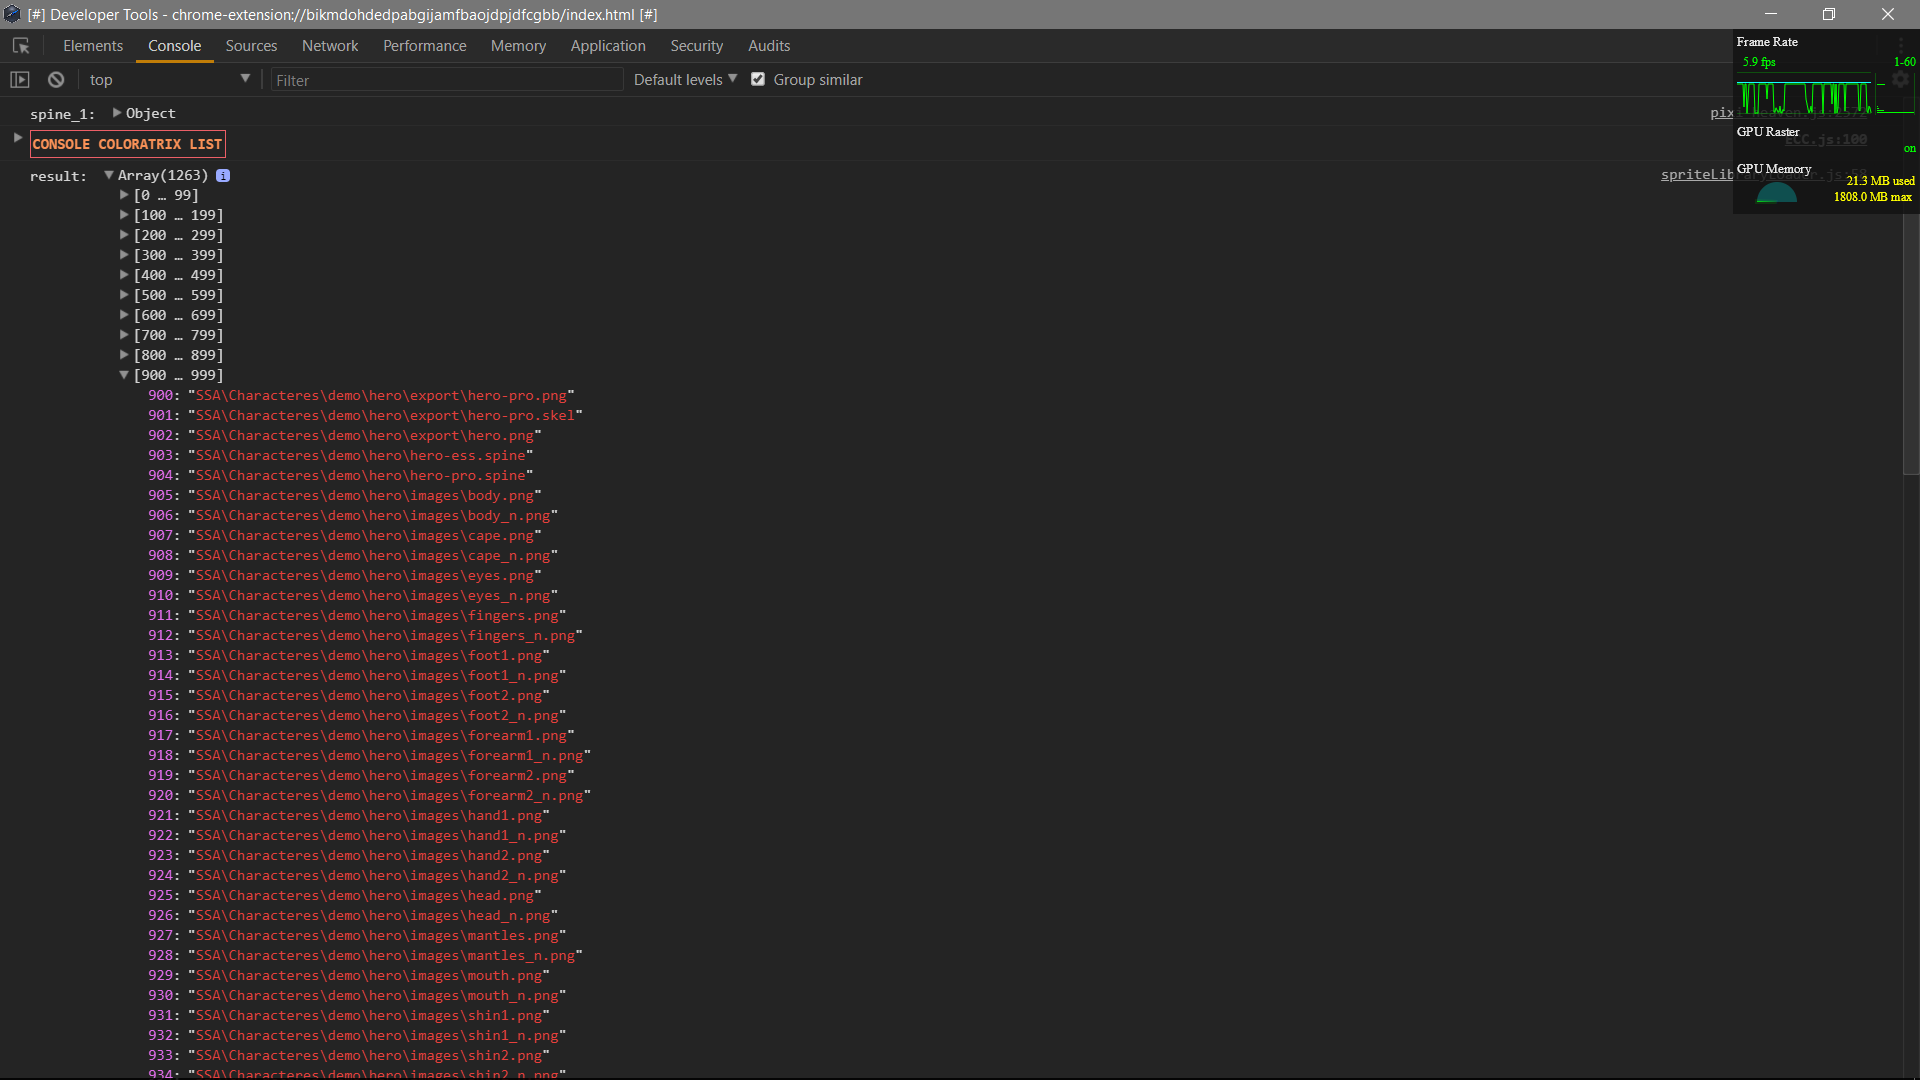Open the Default levels dropdown
This screenshot has width=1920, height=1080.
click(685, 79)
